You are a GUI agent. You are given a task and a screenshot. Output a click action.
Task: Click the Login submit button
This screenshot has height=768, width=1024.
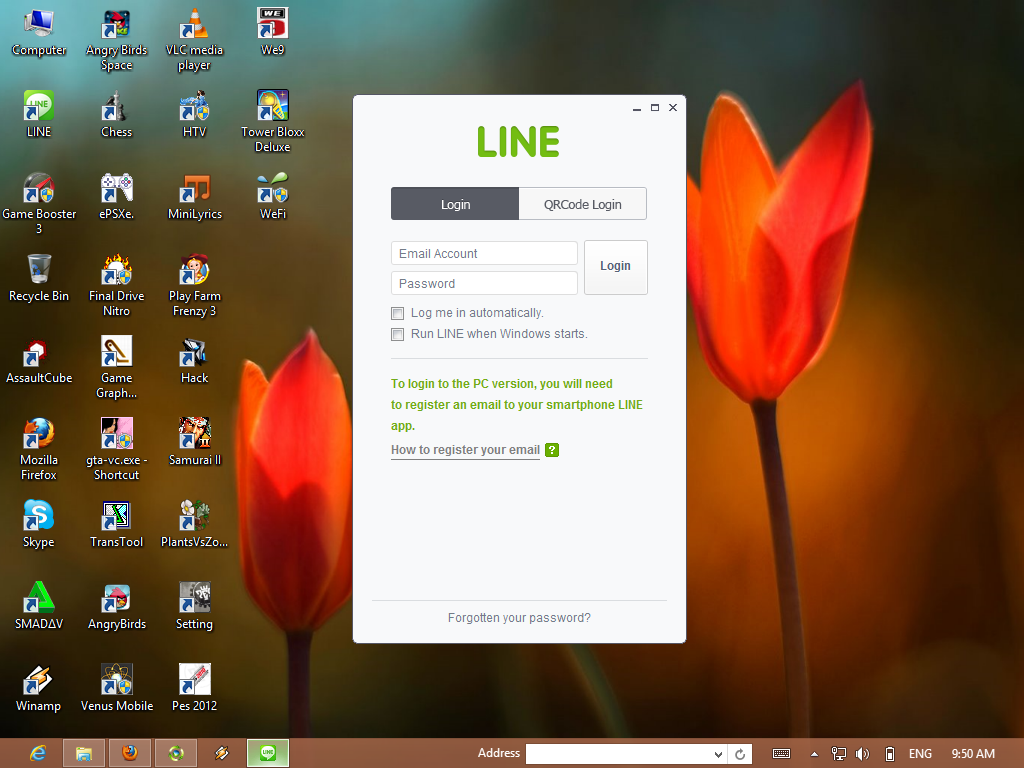[x=615, y=267]
